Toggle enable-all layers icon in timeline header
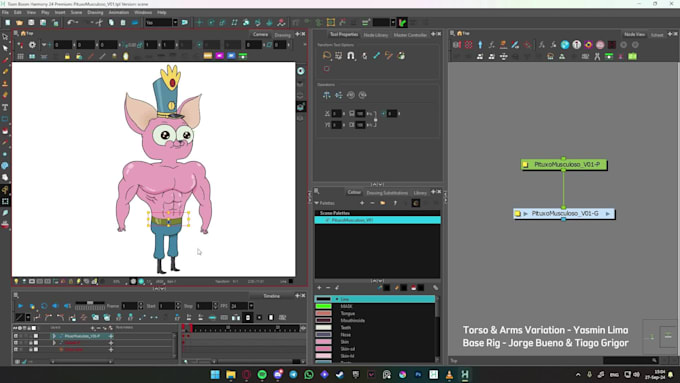The height and width of the screenshot is (383, 680). click(x=16, y=328)
